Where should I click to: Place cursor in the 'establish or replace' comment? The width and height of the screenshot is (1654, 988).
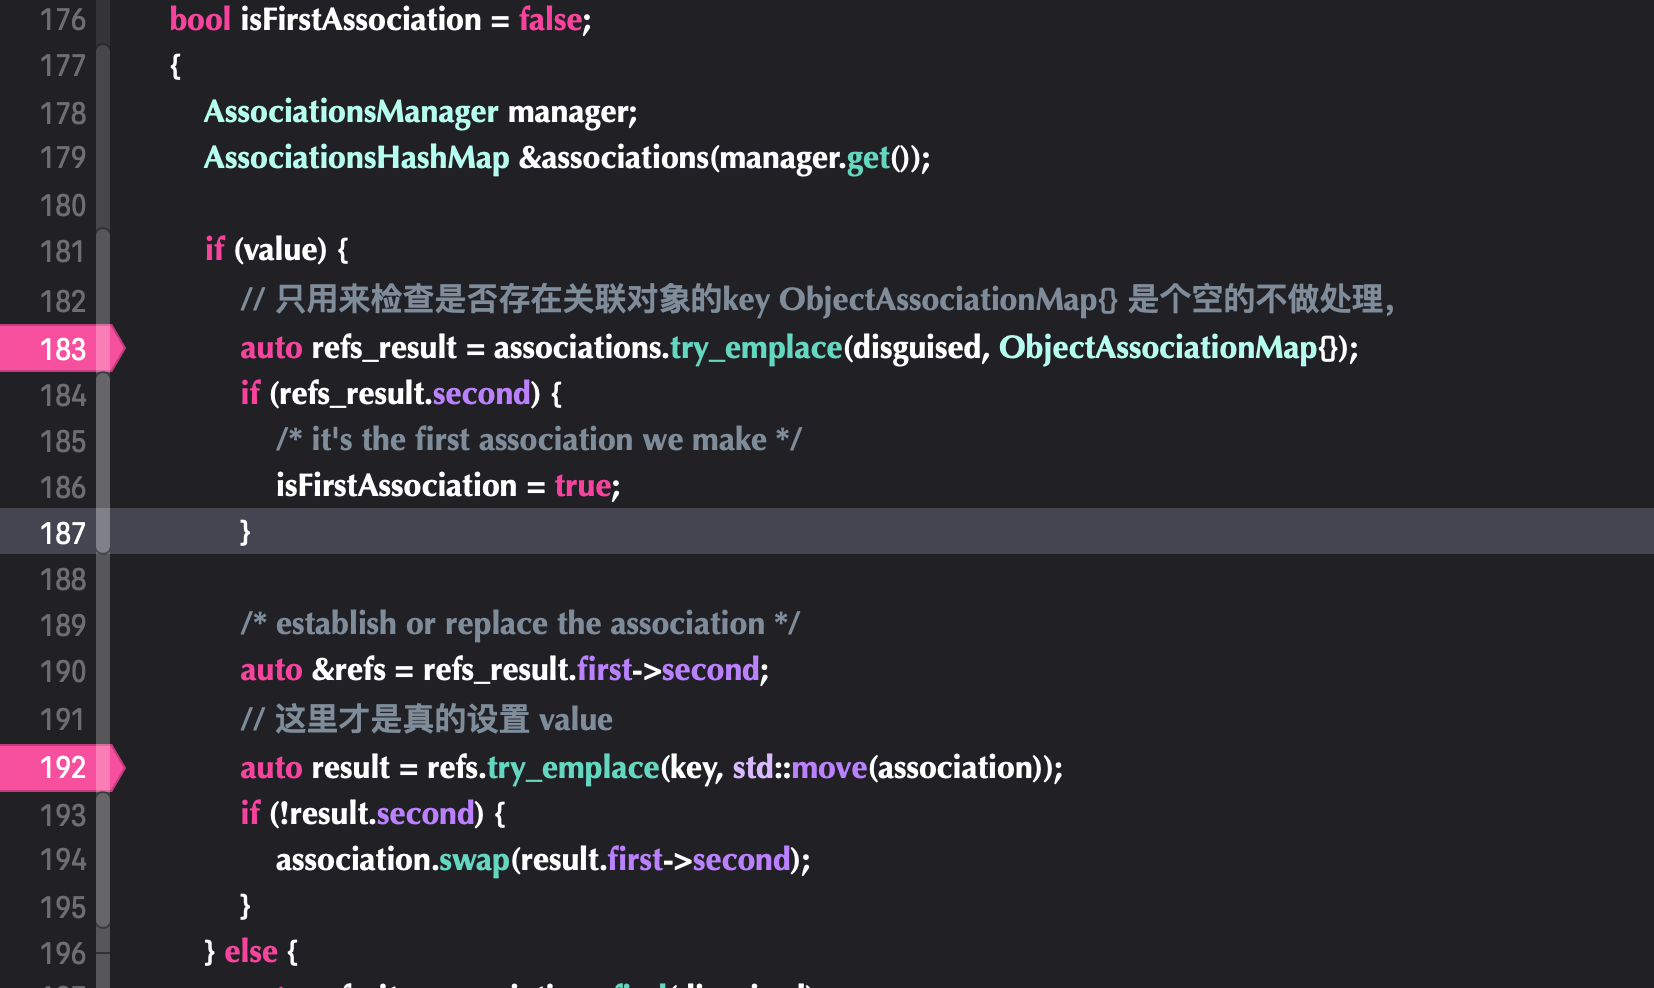click(x=520, y=624)
